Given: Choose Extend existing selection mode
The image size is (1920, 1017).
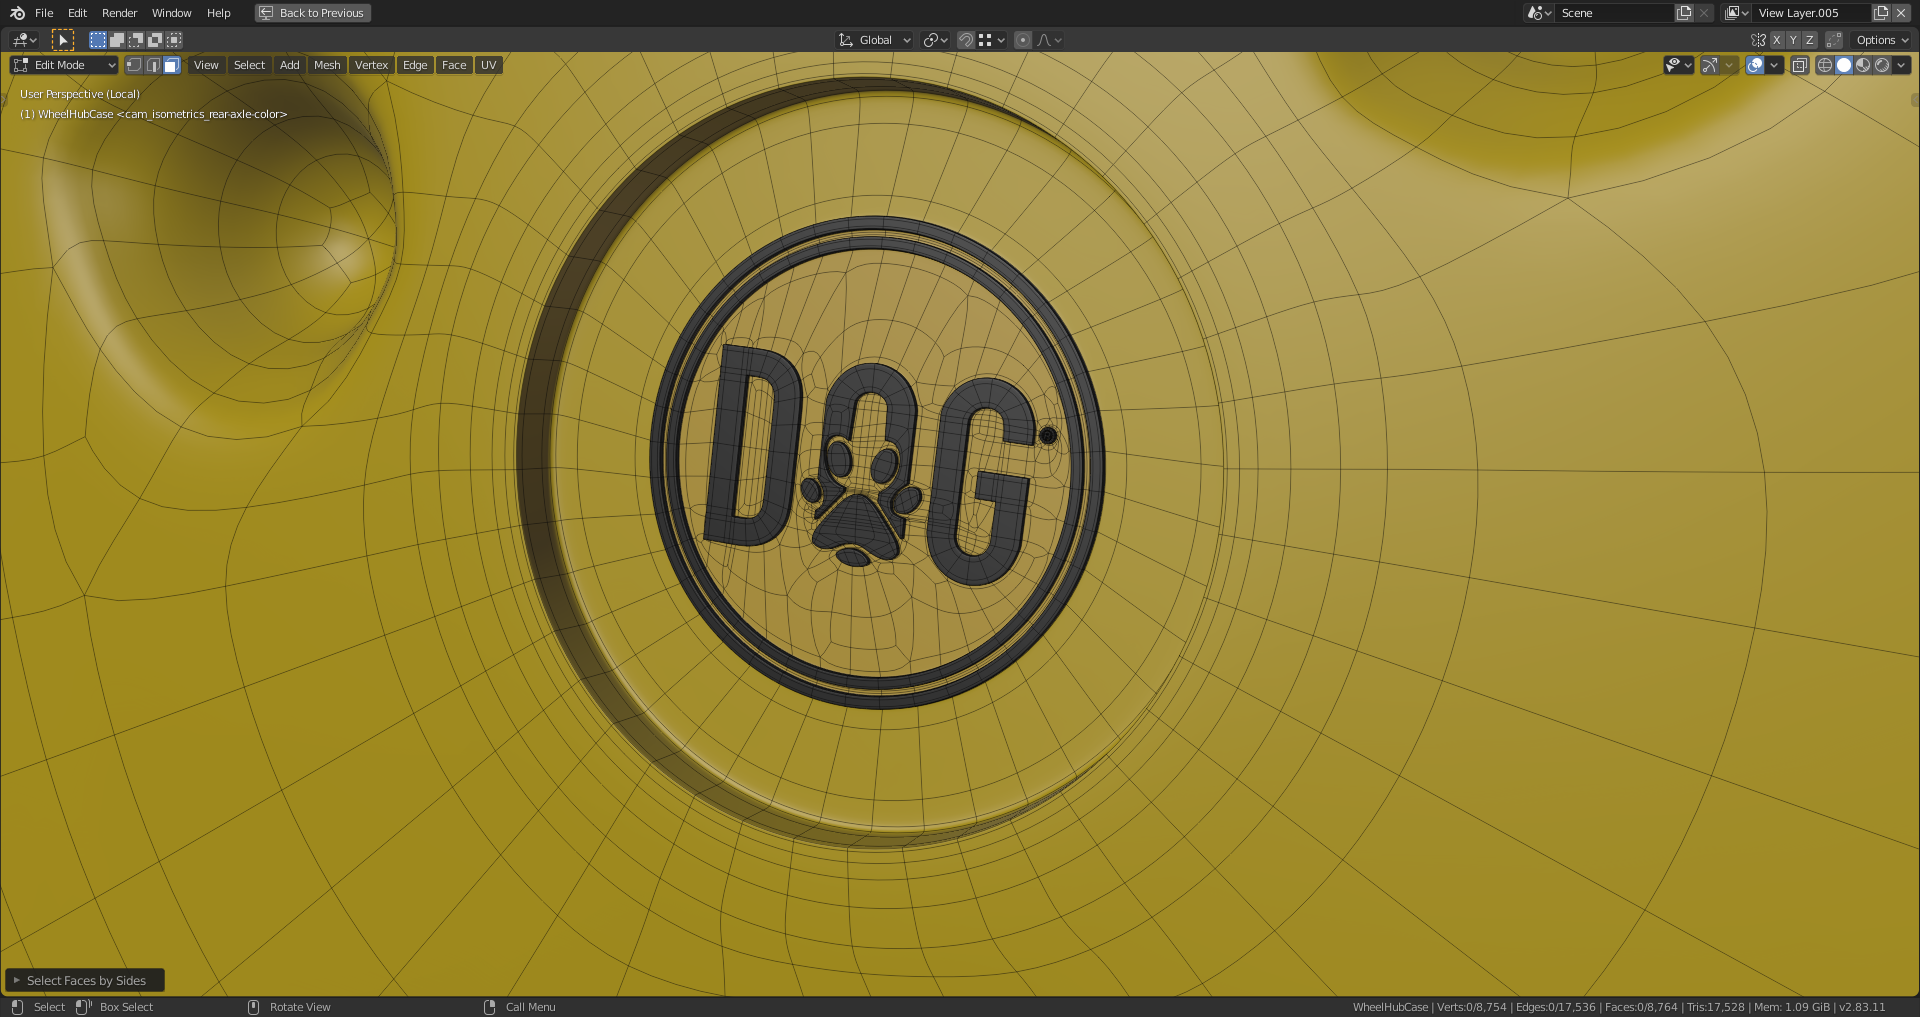Looking at the screenshot, I should pos(116,40).
